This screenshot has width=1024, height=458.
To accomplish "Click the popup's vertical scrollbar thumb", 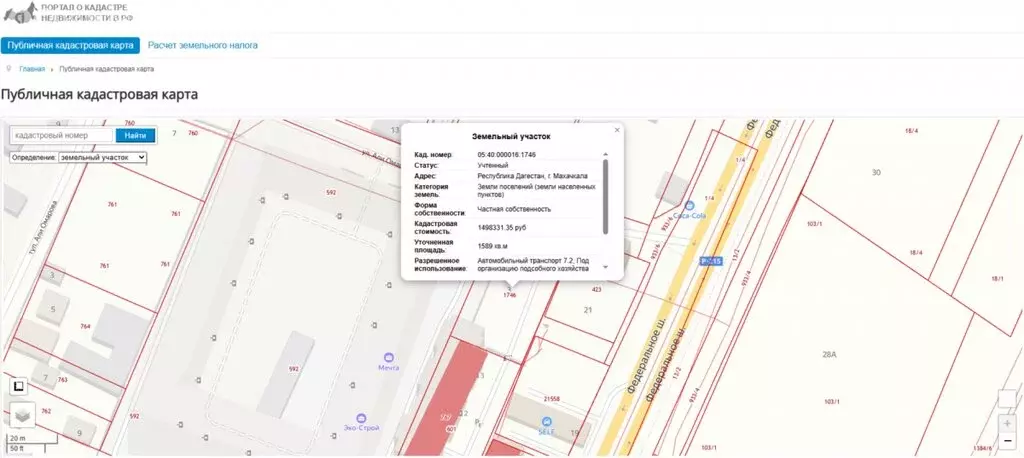I will pyautogui.click(x=606, y=196).
